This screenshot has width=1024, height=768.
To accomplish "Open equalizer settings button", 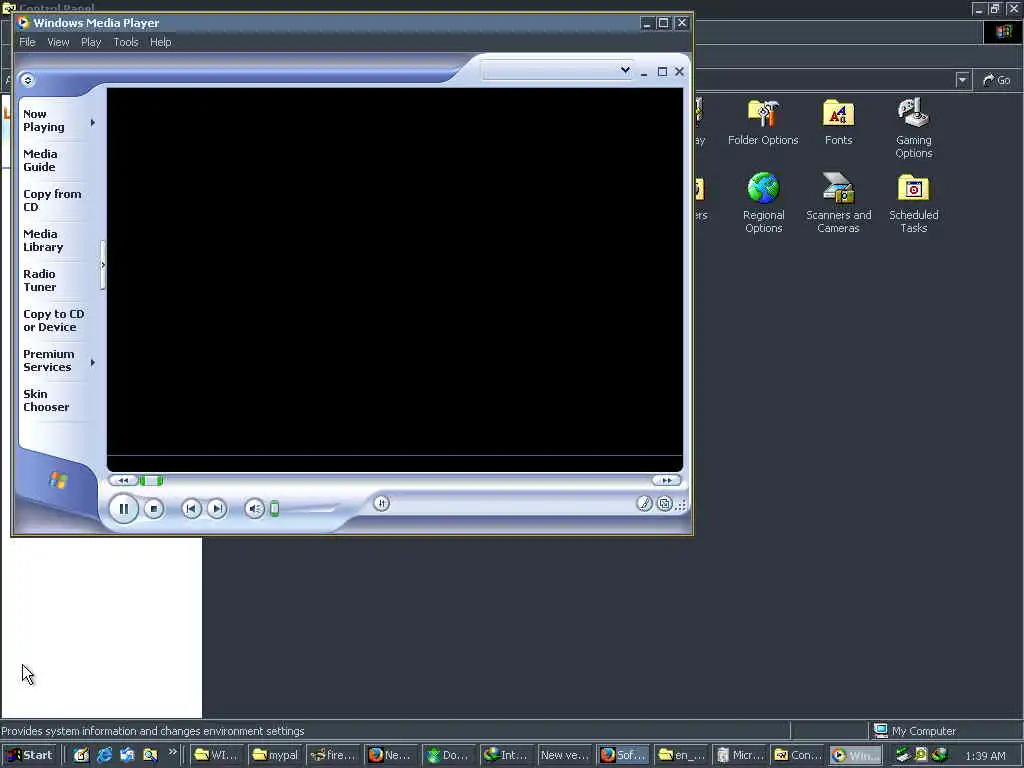I will pyautogui.click(x=381, y=504).
